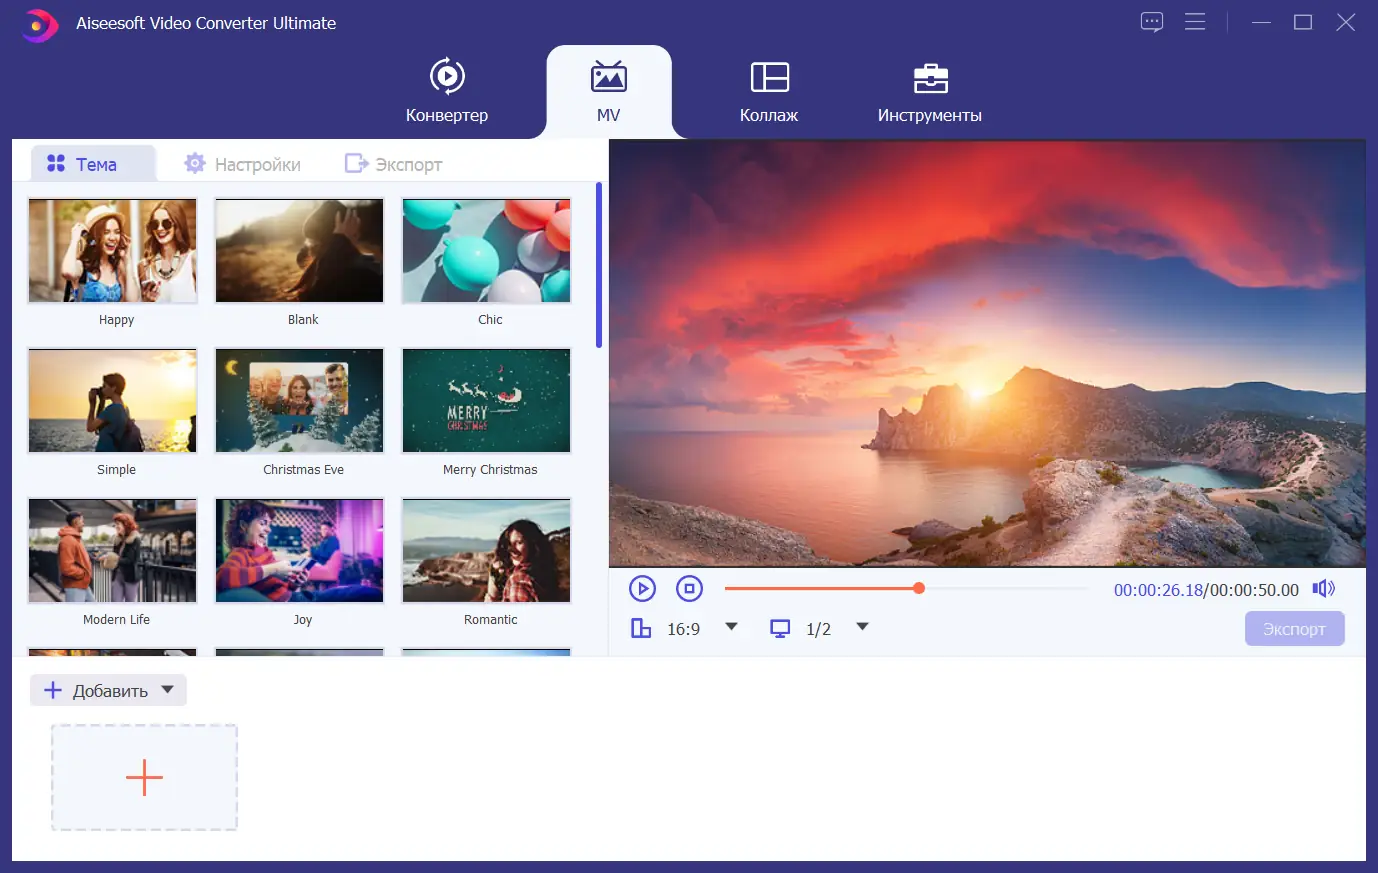This screenshot has height=873, width=1378.
Task: Open the Инструменты tab
Action: 929,91
